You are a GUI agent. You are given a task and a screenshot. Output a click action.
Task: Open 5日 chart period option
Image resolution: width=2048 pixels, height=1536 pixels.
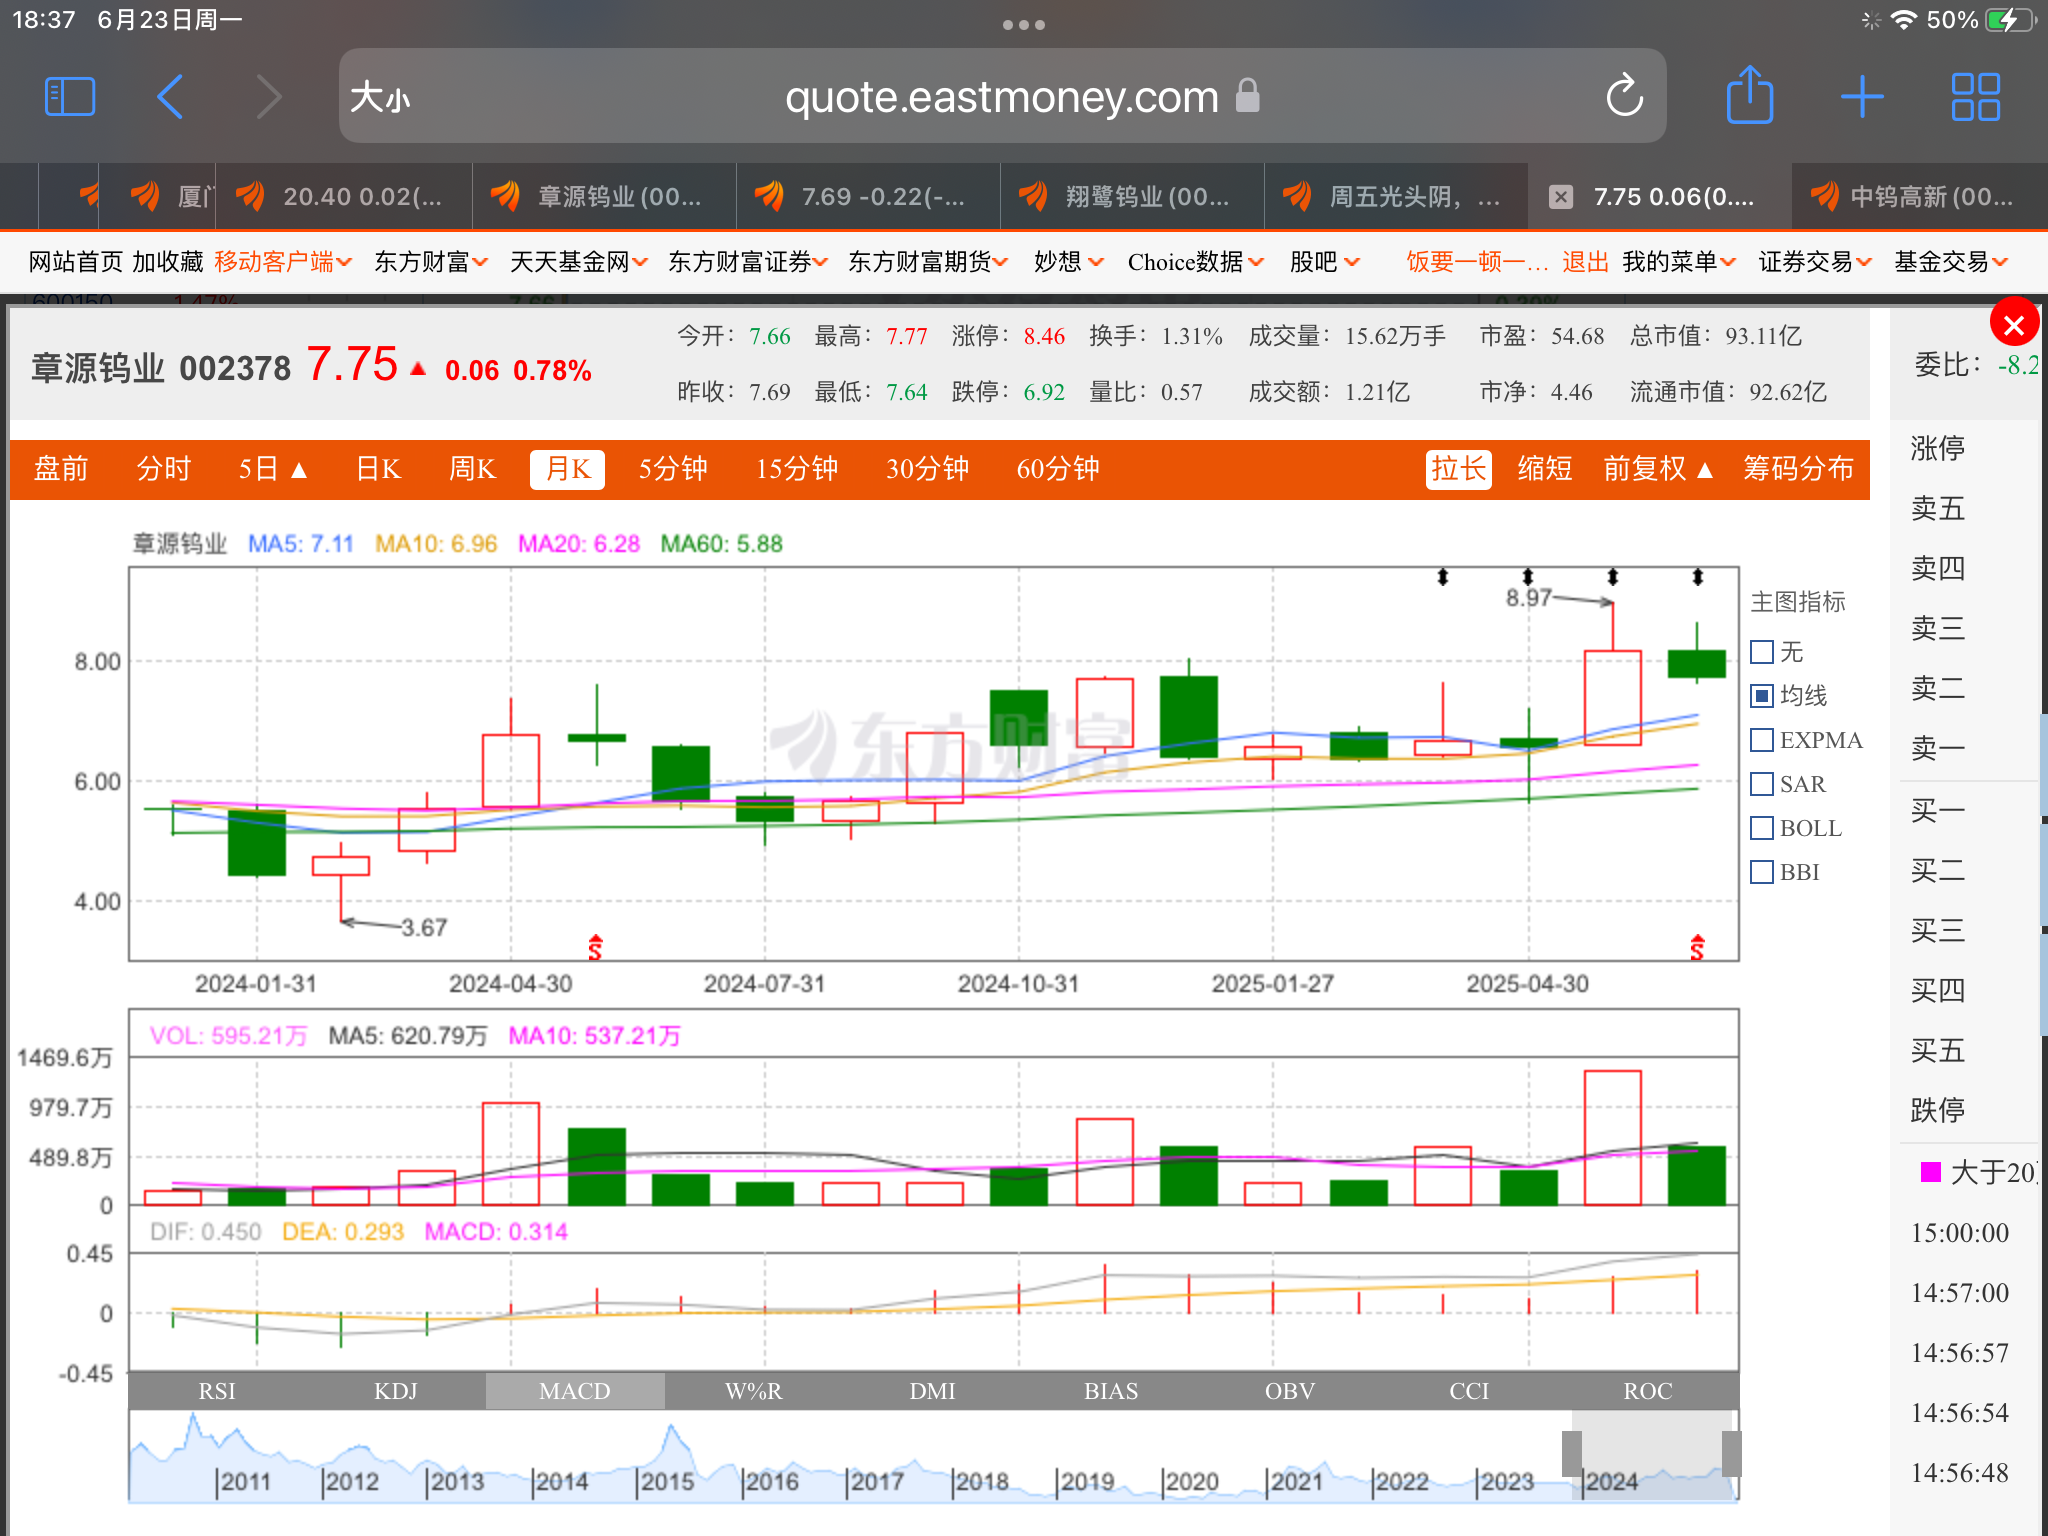[x=272, y=469]
